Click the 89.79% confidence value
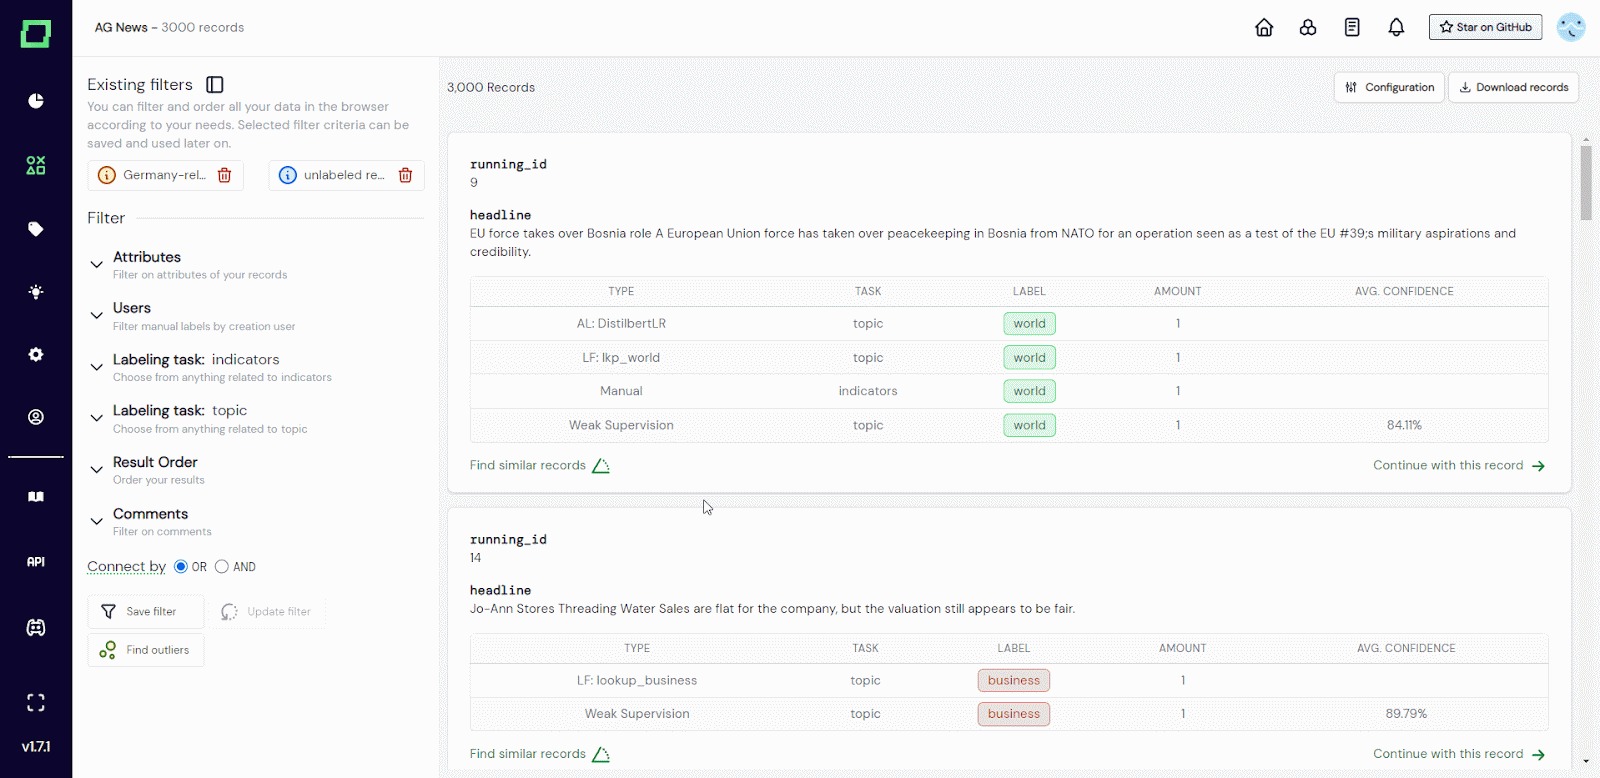The image size is (1600, 778). point(1406,714)
